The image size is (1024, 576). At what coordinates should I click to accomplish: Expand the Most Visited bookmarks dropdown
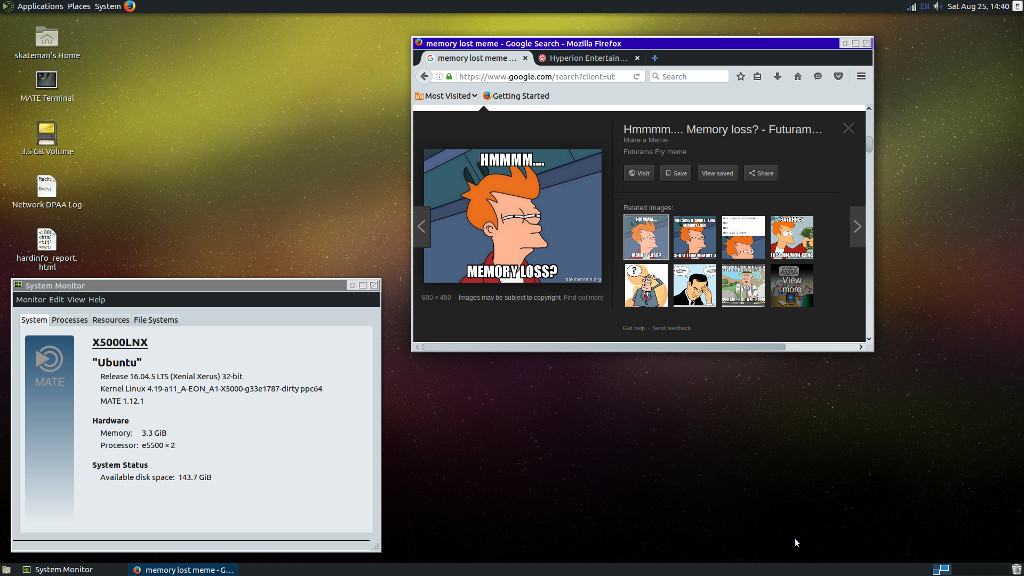point(446,96)
